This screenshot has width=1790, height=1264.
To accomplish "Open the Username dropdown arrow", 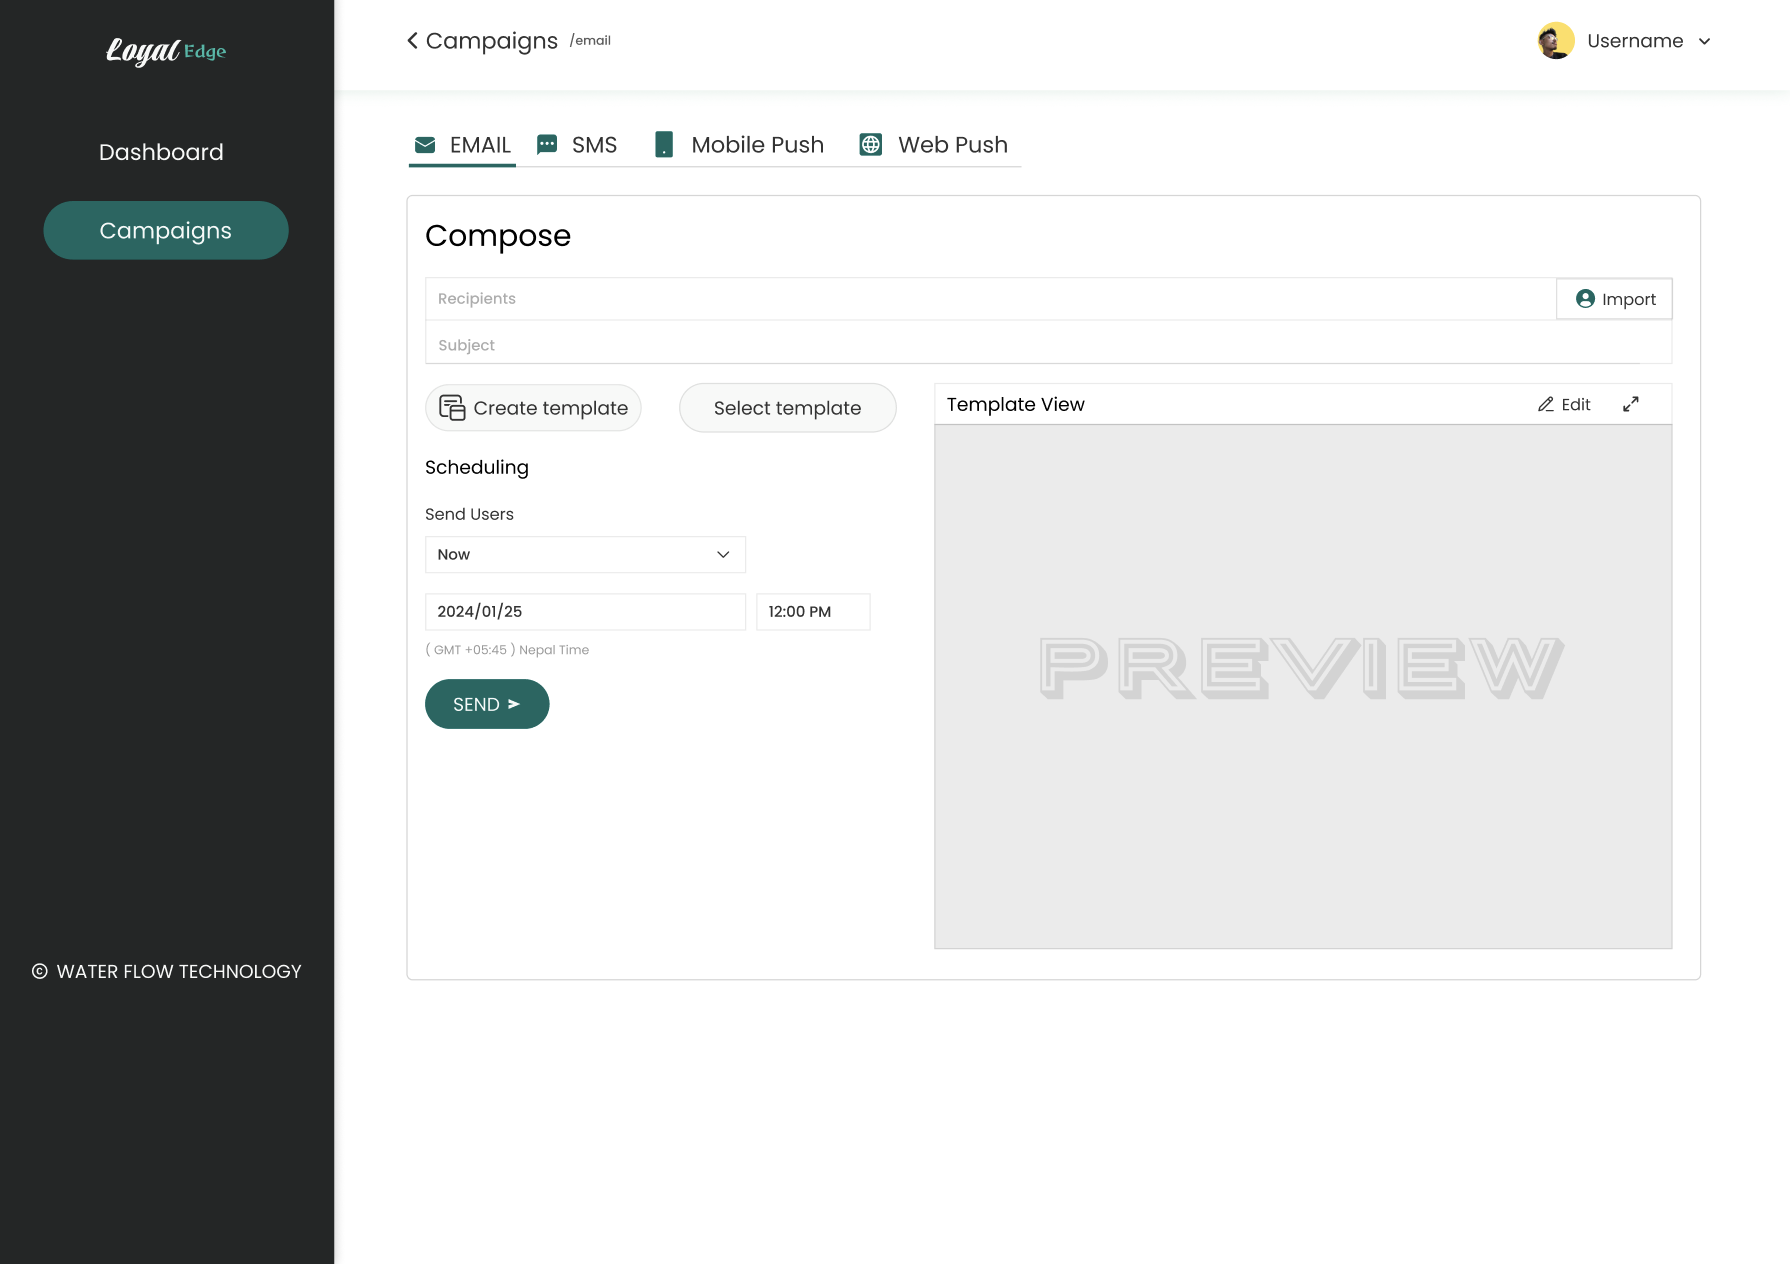I will [x=1705, y=41].
